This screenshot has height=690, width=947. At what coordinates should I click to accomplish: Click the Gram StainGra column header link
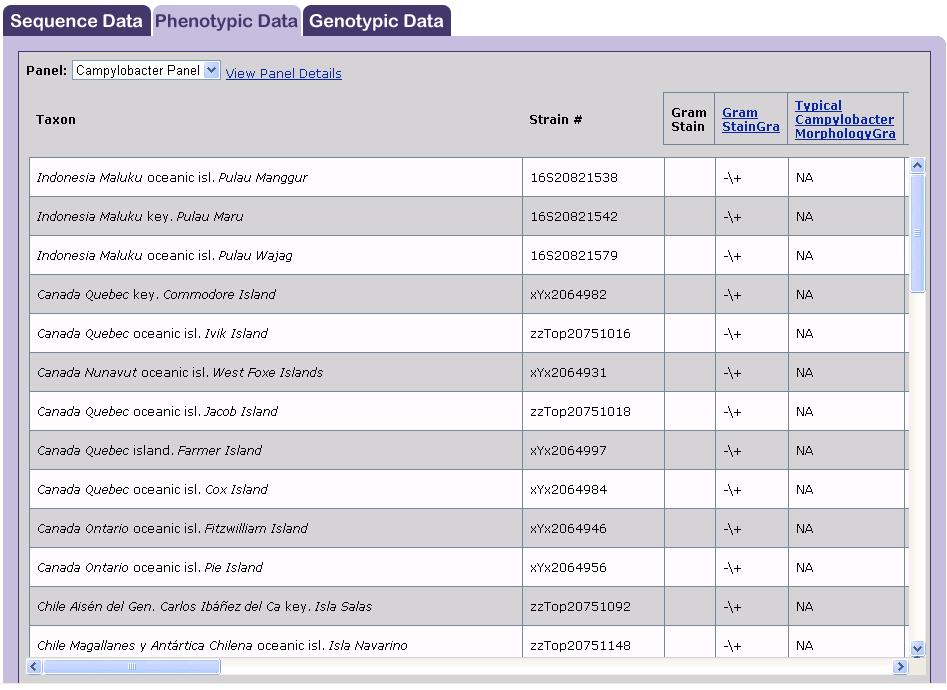tap(751, 120)
